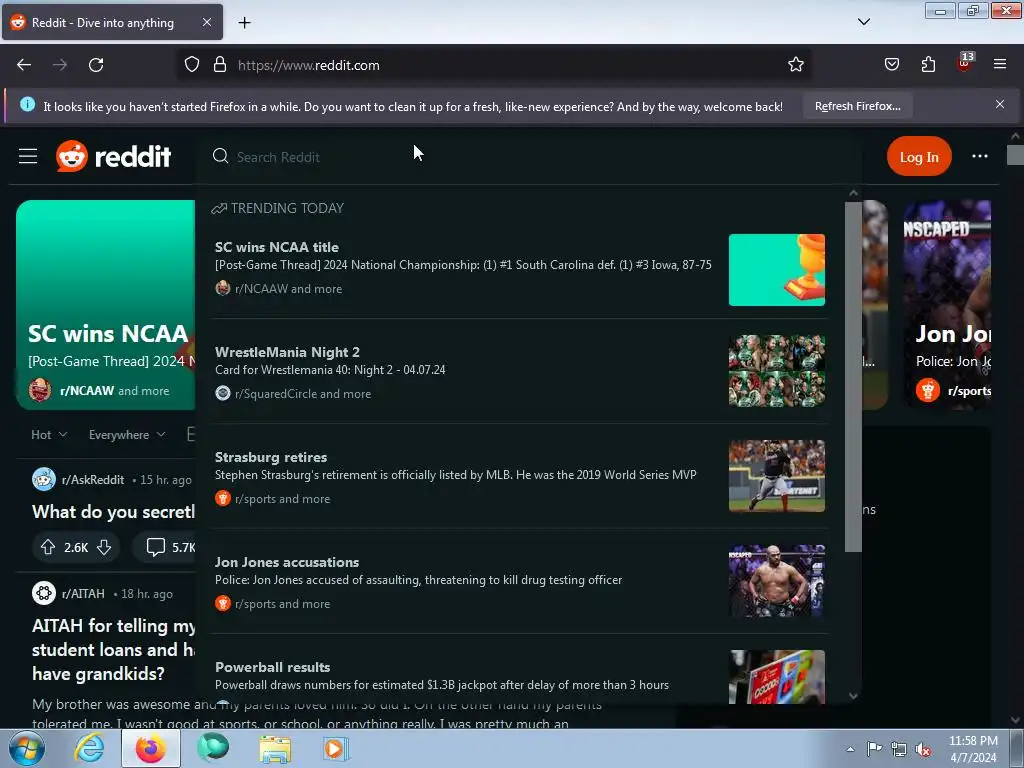This screenshot has height=768, width=1024.
Task: Reload the page with the refresh icon
Action: coord(96,65)
